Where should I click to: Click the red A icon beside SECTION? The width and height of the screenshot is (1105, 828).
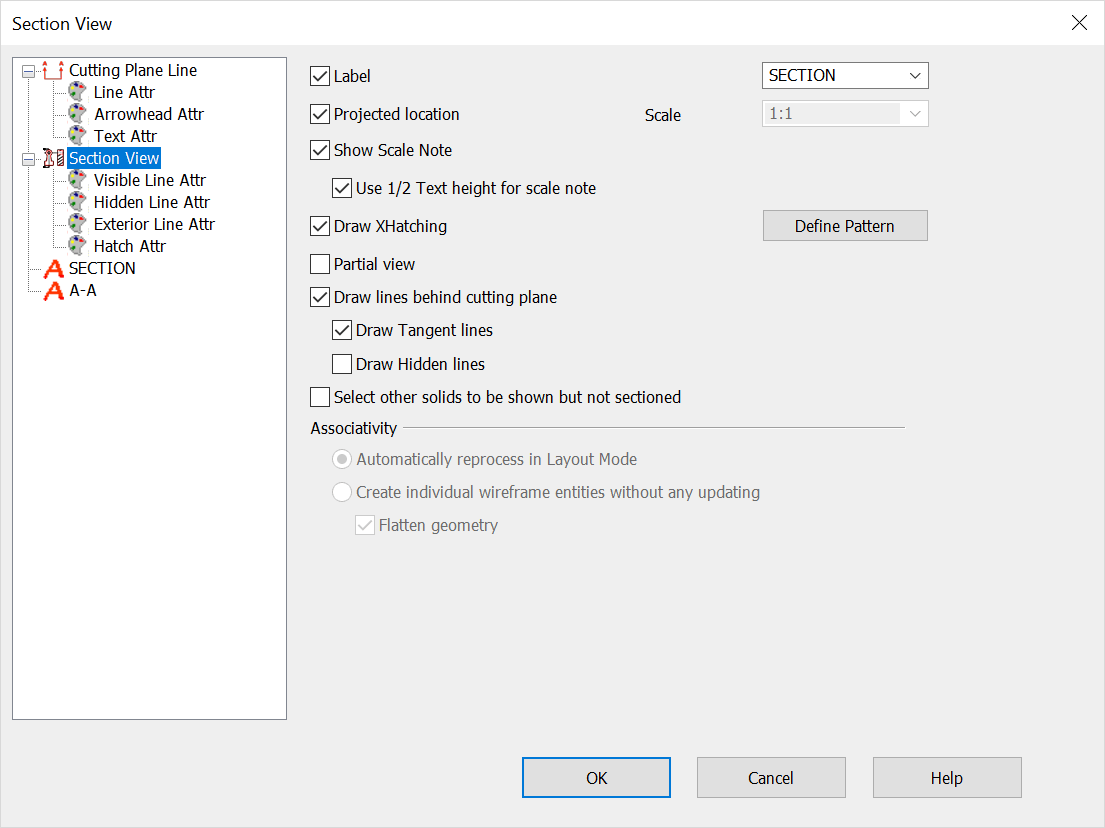tap(55, 268)
